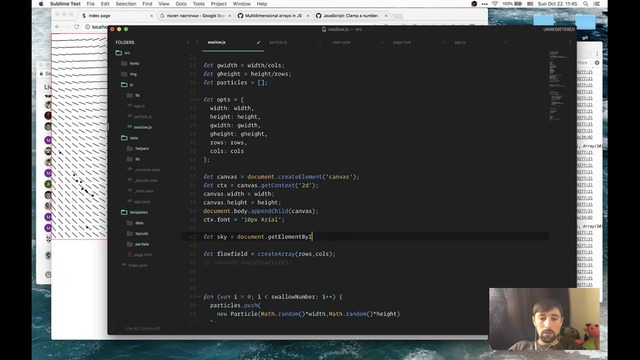
Task: Close the _main.sass editor tab
Action: pyautogui.click(x=381, y=42)
